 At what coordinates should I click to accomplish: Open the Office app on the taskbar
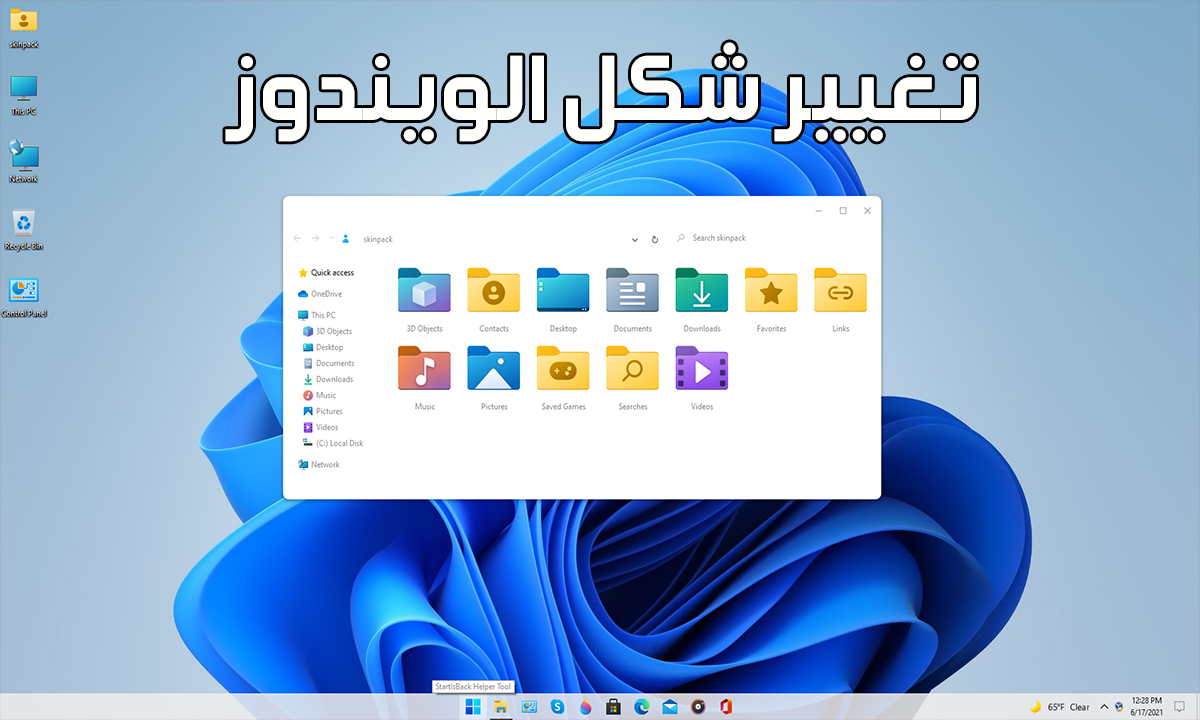click(727, 707)
